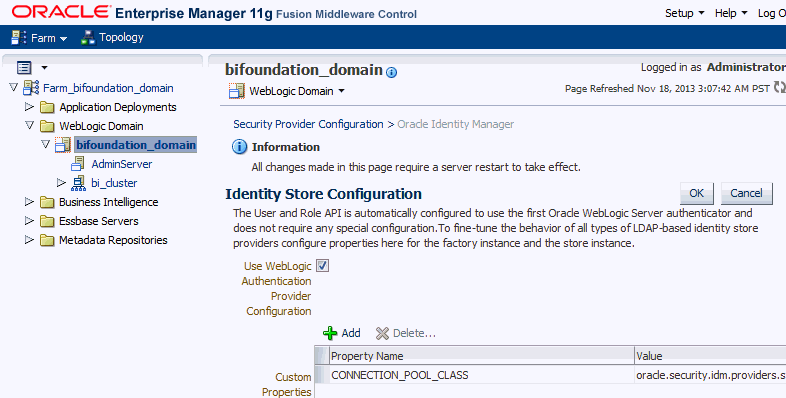Image resolution: width=786 pixels, height=398 pixels.
Task: Uncheck Use WebLogic Authentication Provider Configuration
Action: tap(322, 266)
